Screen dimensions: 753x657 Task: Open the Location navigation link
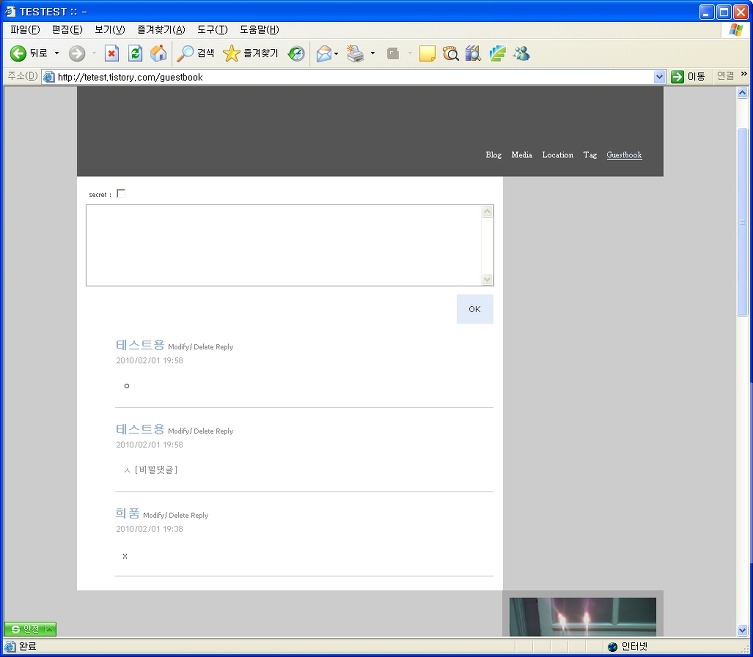pyautogui.click(x=558, y=155)
